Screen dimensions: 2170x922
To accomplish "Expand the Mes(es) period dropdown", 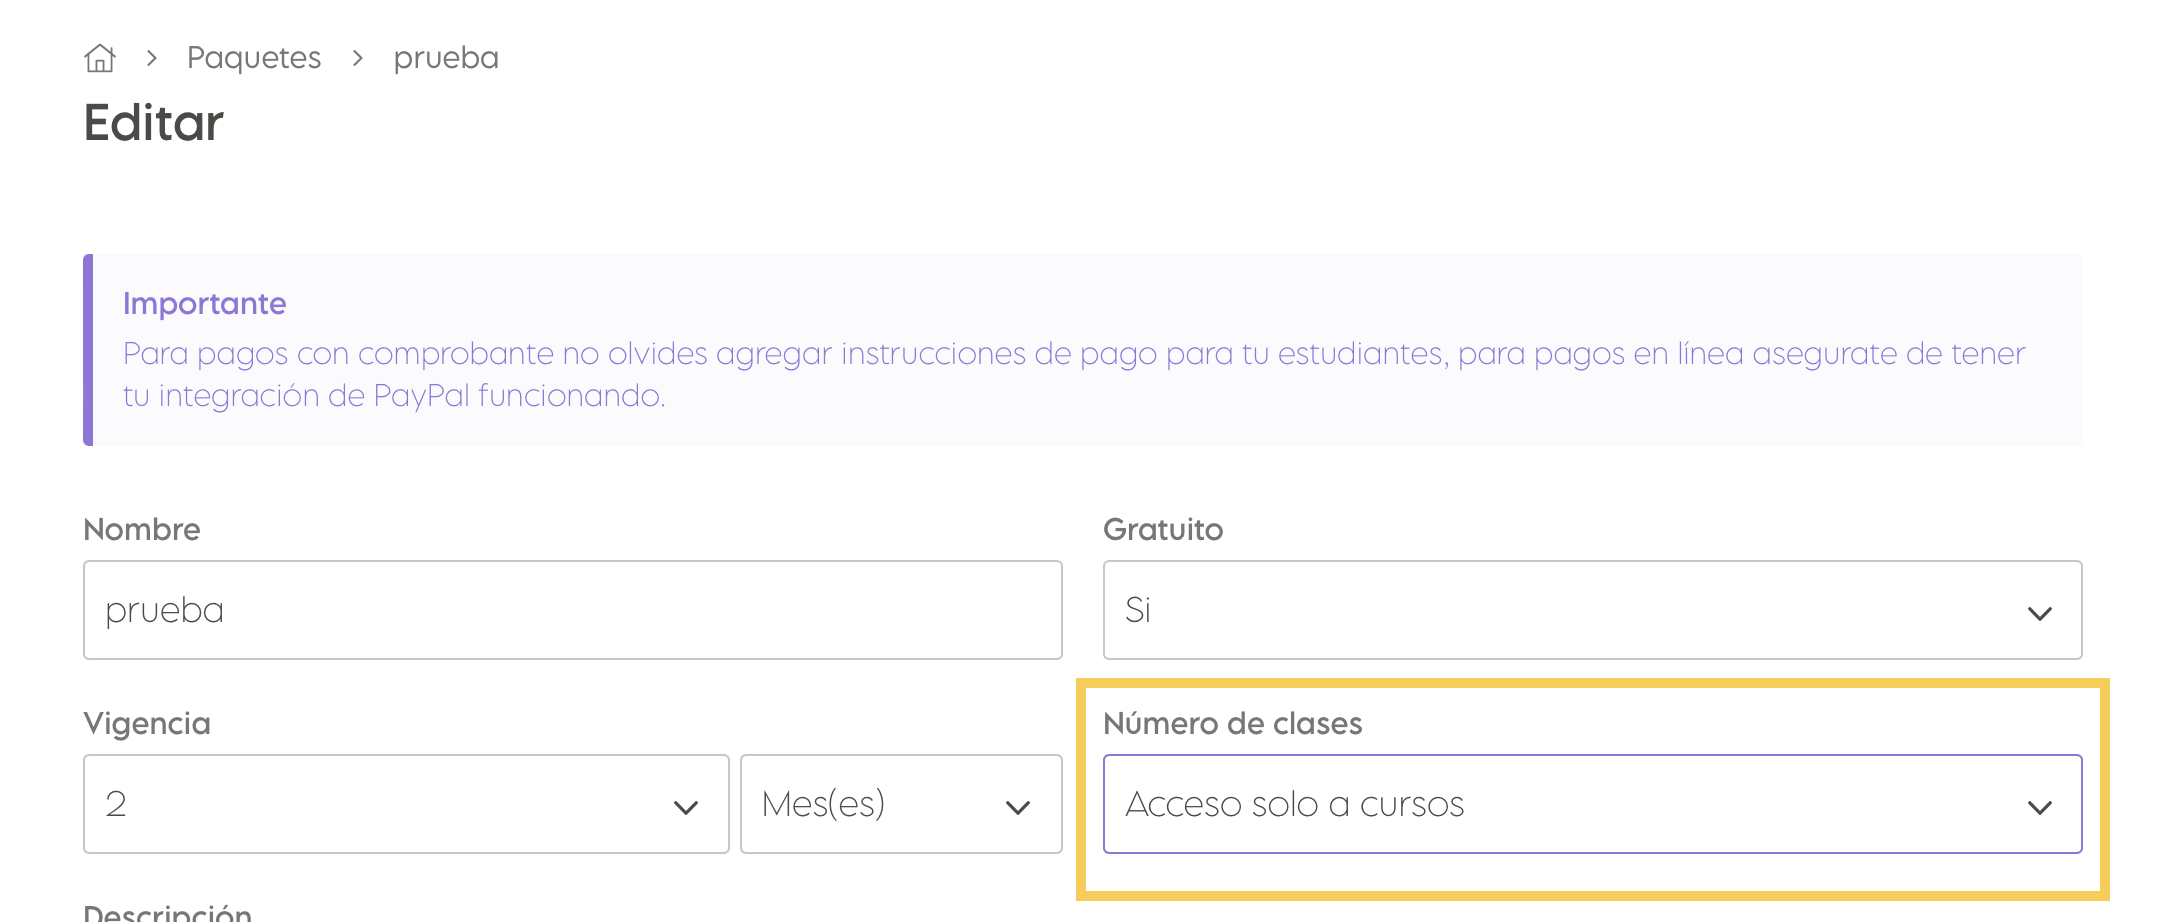I will (901, 804).
